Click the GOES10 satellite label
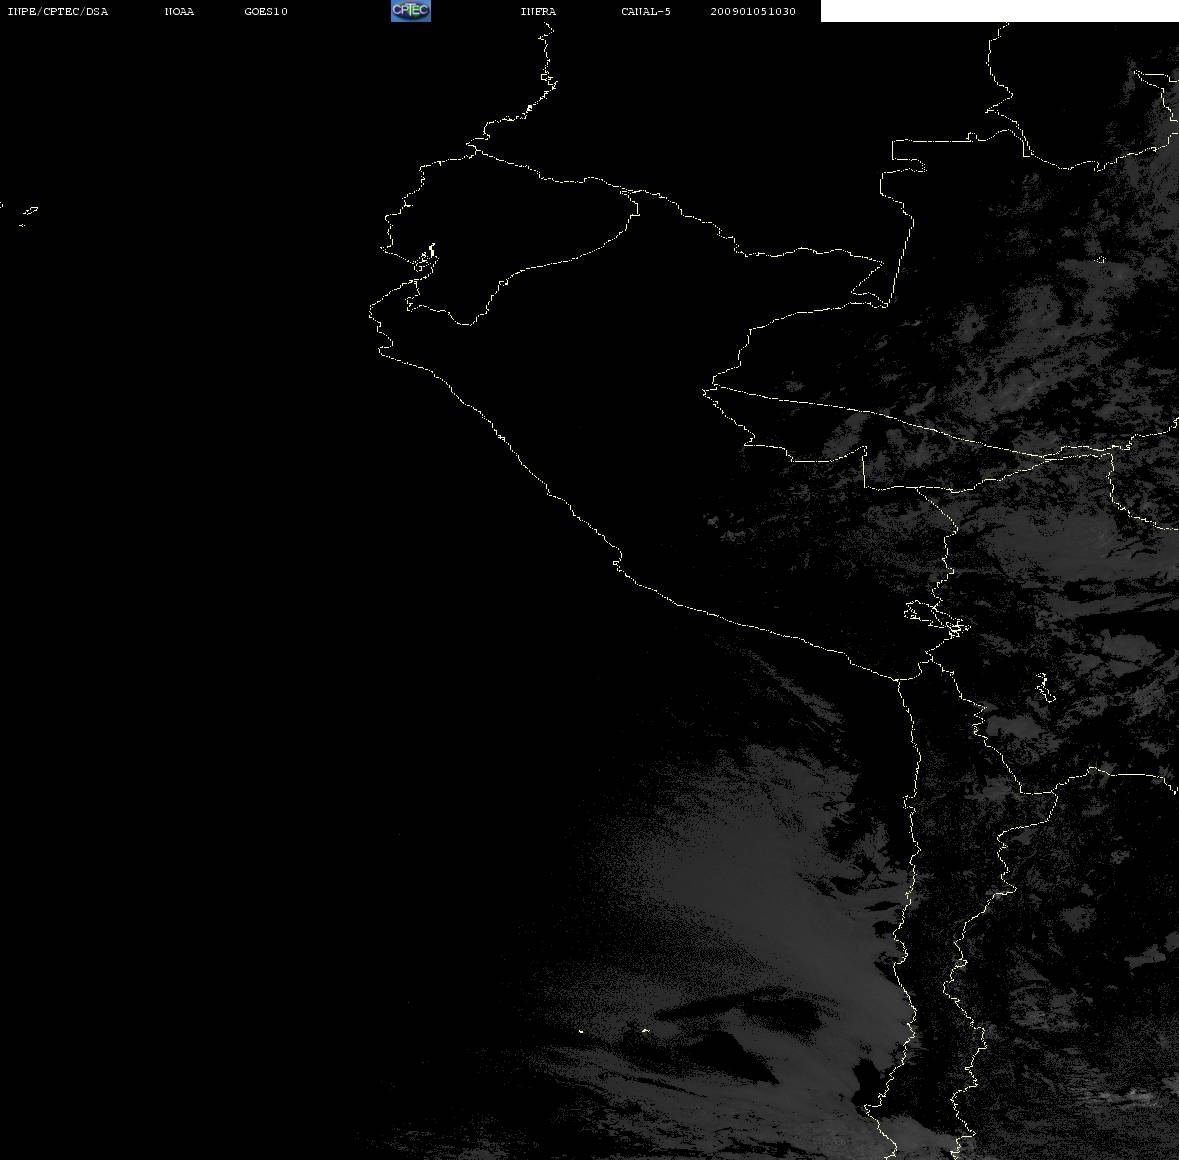The image size is (1179, 1160). 266,11
